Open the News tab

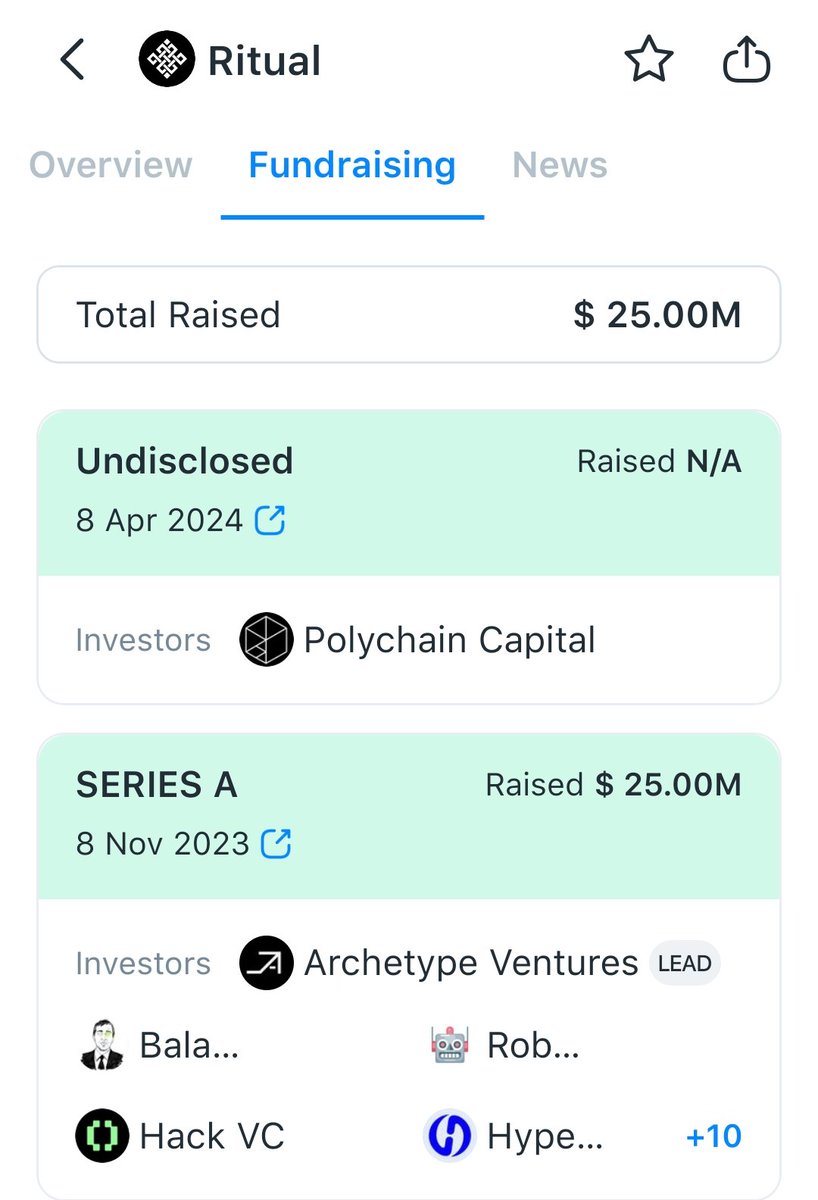pyautogui.click(x=560, y=165)
